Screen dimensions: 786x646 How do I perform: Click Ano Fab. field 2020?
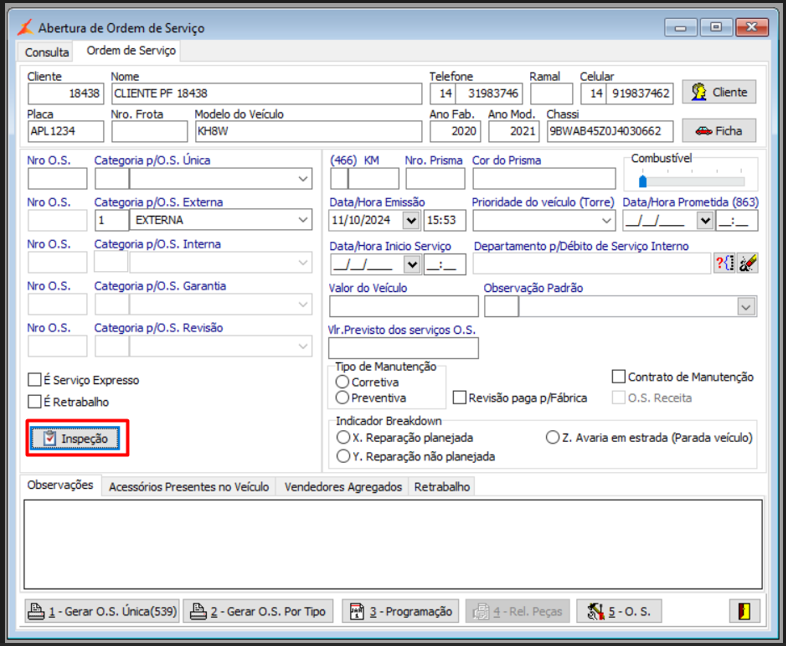(x=455, y=131)
